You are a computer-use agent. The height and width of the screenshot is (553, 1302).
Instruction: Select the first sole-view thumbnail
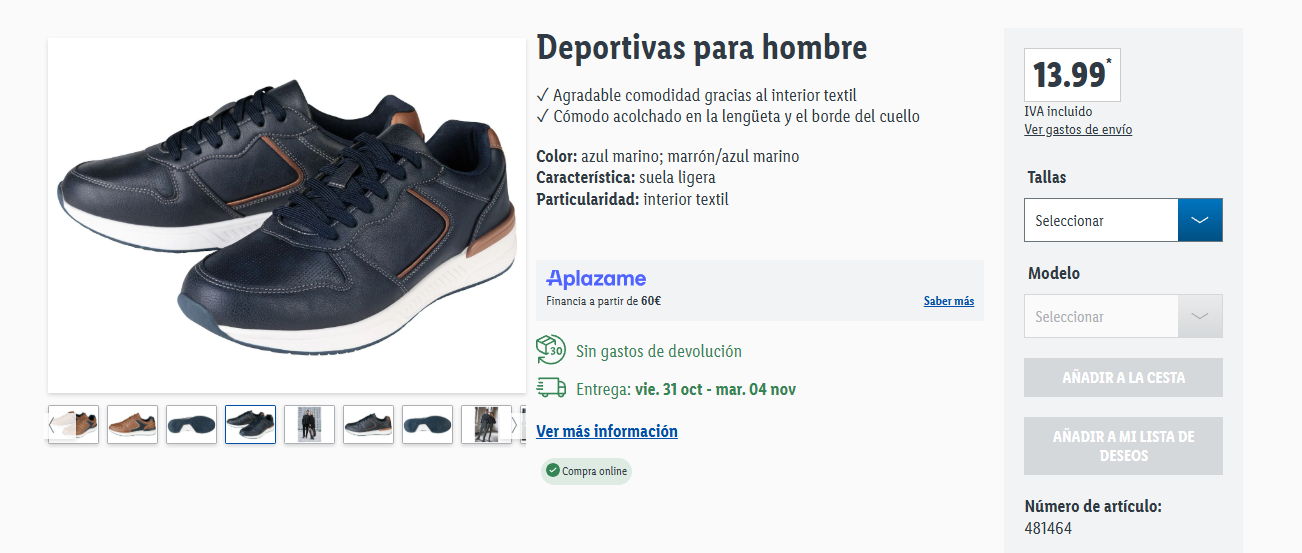191,425
